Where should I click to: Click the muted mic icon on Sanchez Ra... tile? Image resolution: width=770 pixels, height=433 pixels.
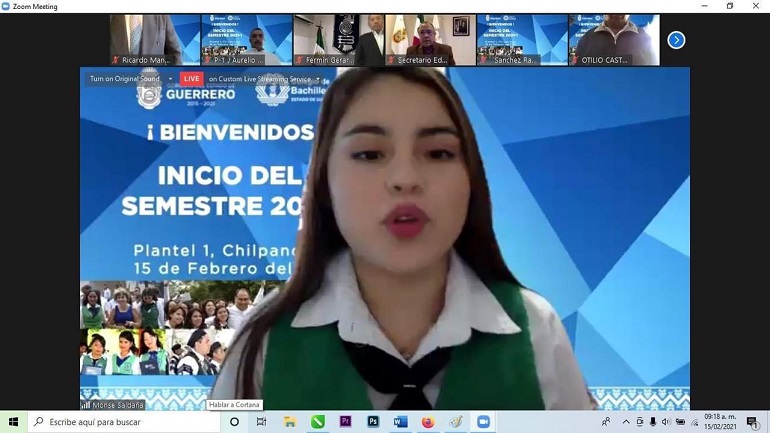tap(483, 60)
